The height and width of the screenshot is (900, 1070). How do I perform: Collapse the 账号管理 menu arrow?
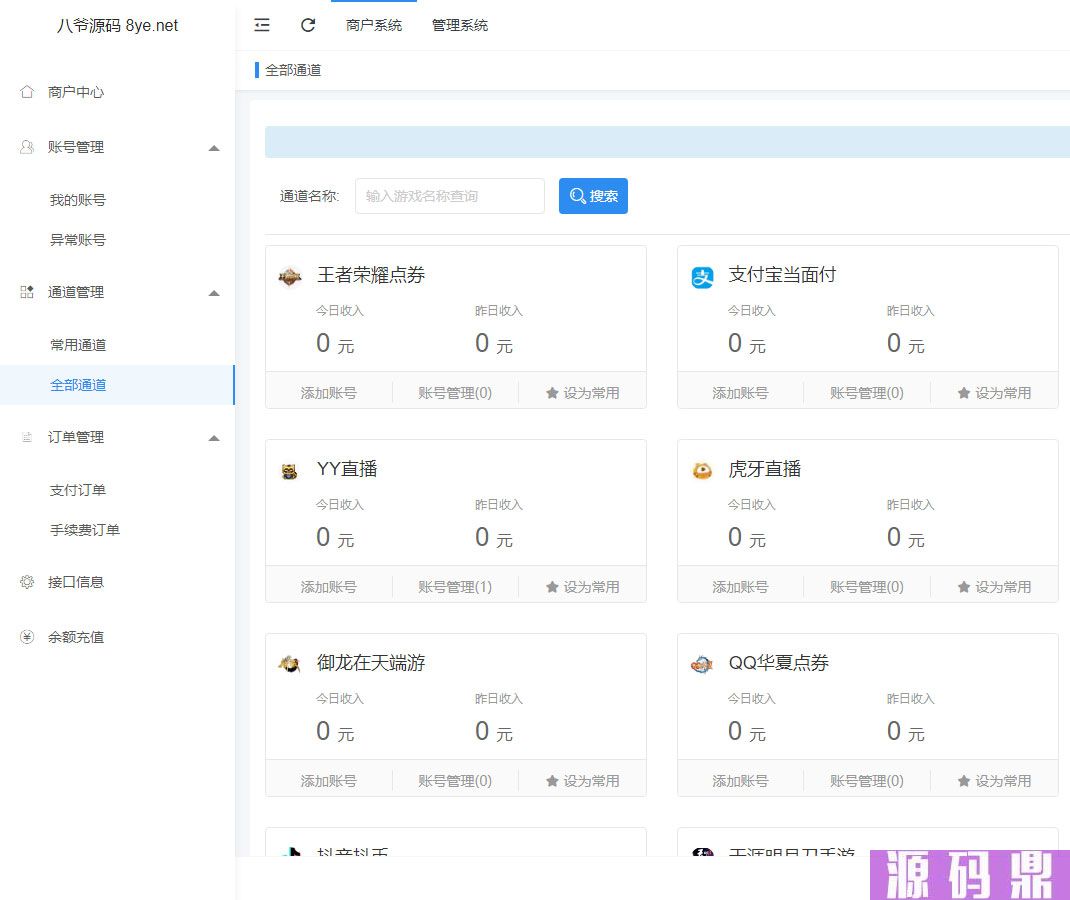[214, 148]
